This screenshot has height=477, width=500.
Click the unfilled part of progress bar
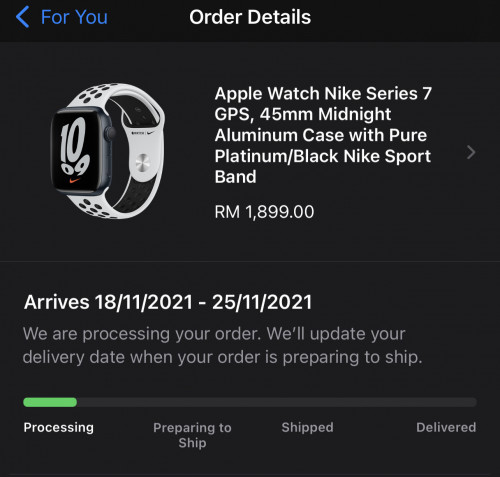pos(277,402)
